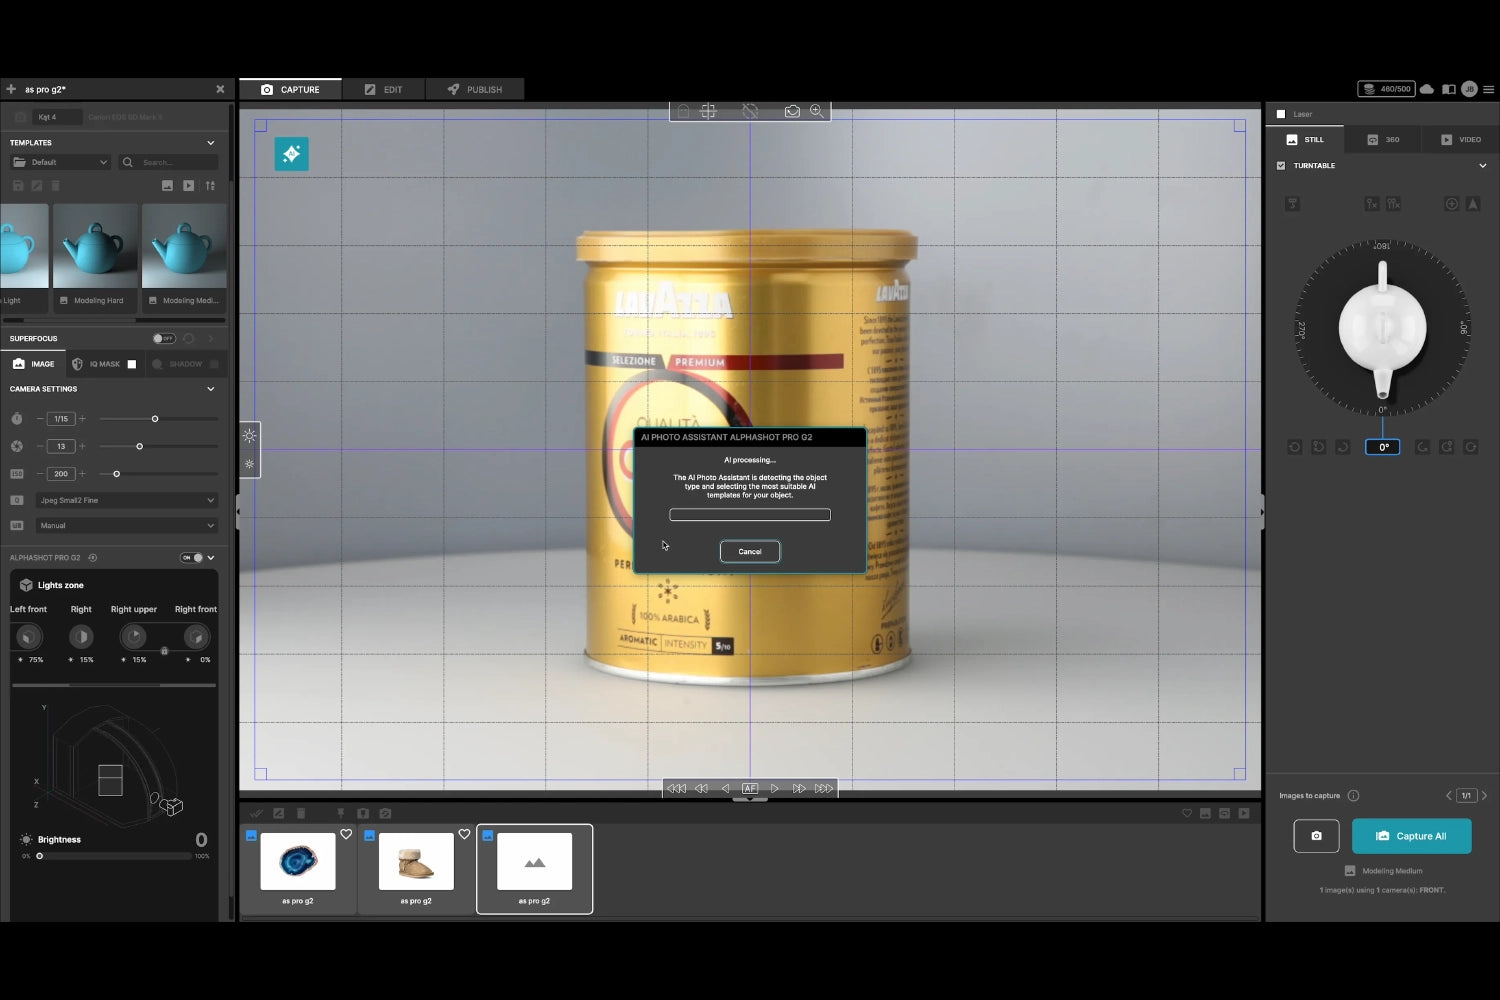Click the camera icon in top preview toolbar
Image resolution: width=1500 pixels, height=1000 pixels.
(792, 111)
